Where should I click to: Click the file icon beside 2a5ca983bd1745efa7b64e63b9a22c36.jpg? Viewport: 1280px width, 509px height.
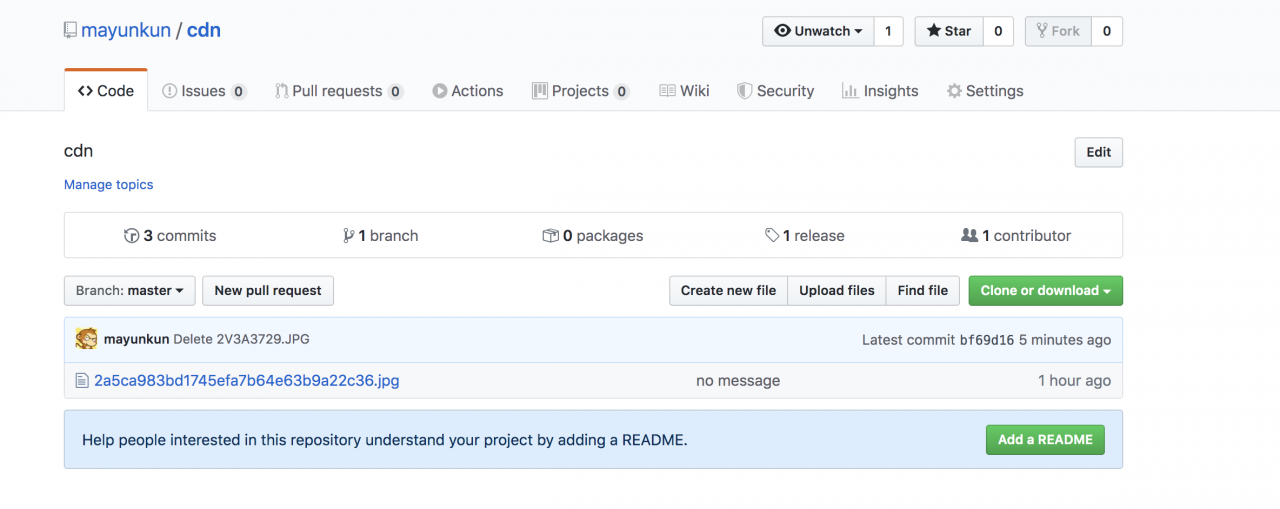[82, 380]
